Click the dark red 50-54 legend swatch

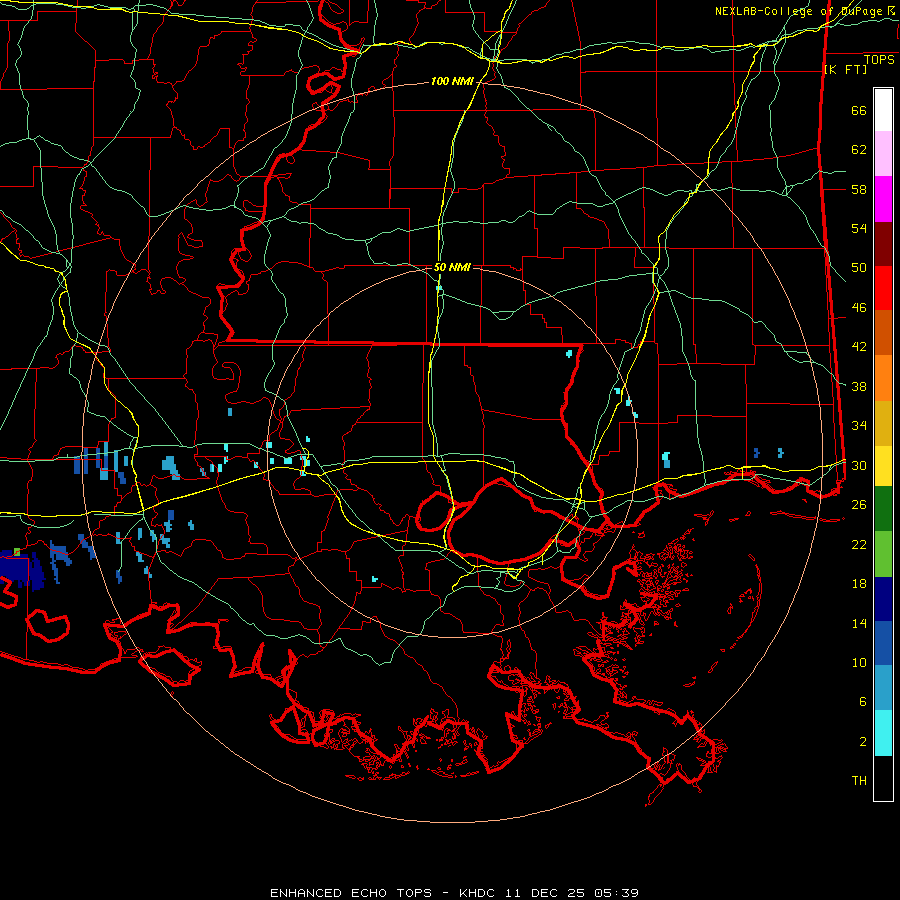pos(883,244)
